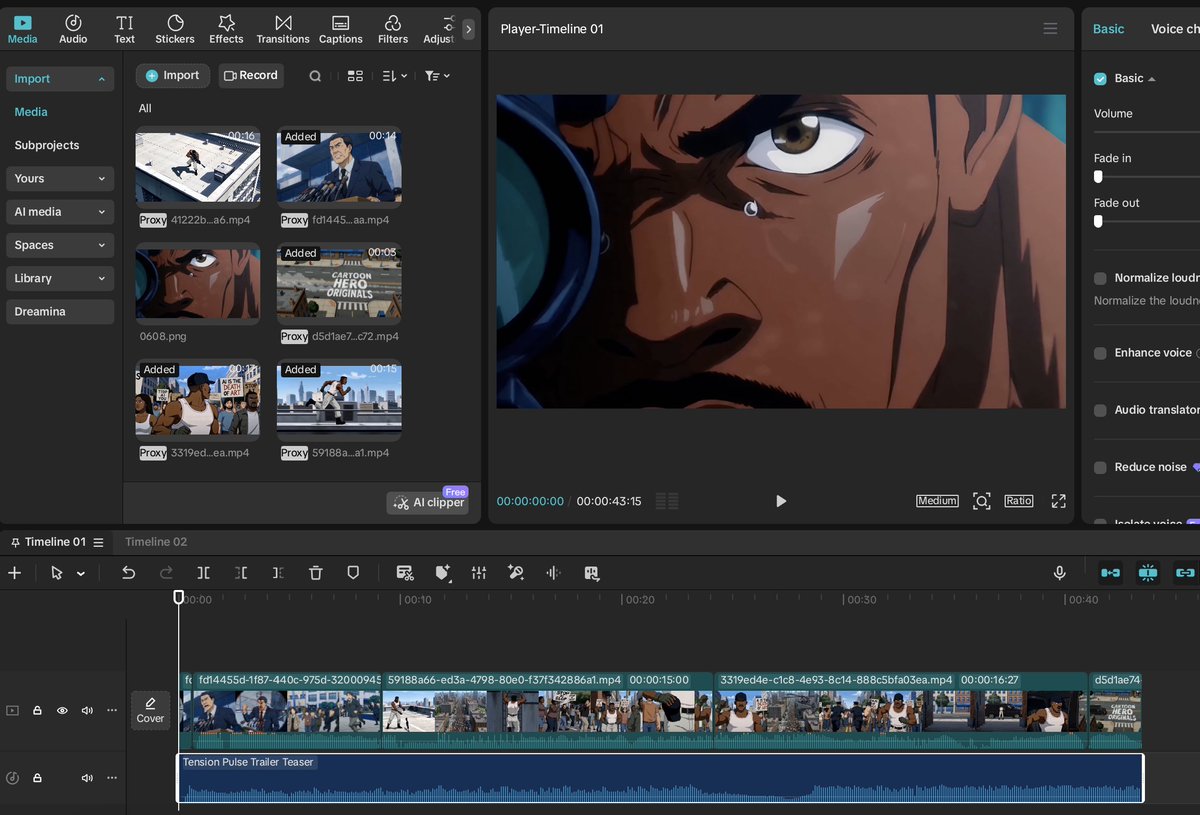Mute the video track speaker icon
This screenshot has width=1200, height=815.
[x=87, y=711]
